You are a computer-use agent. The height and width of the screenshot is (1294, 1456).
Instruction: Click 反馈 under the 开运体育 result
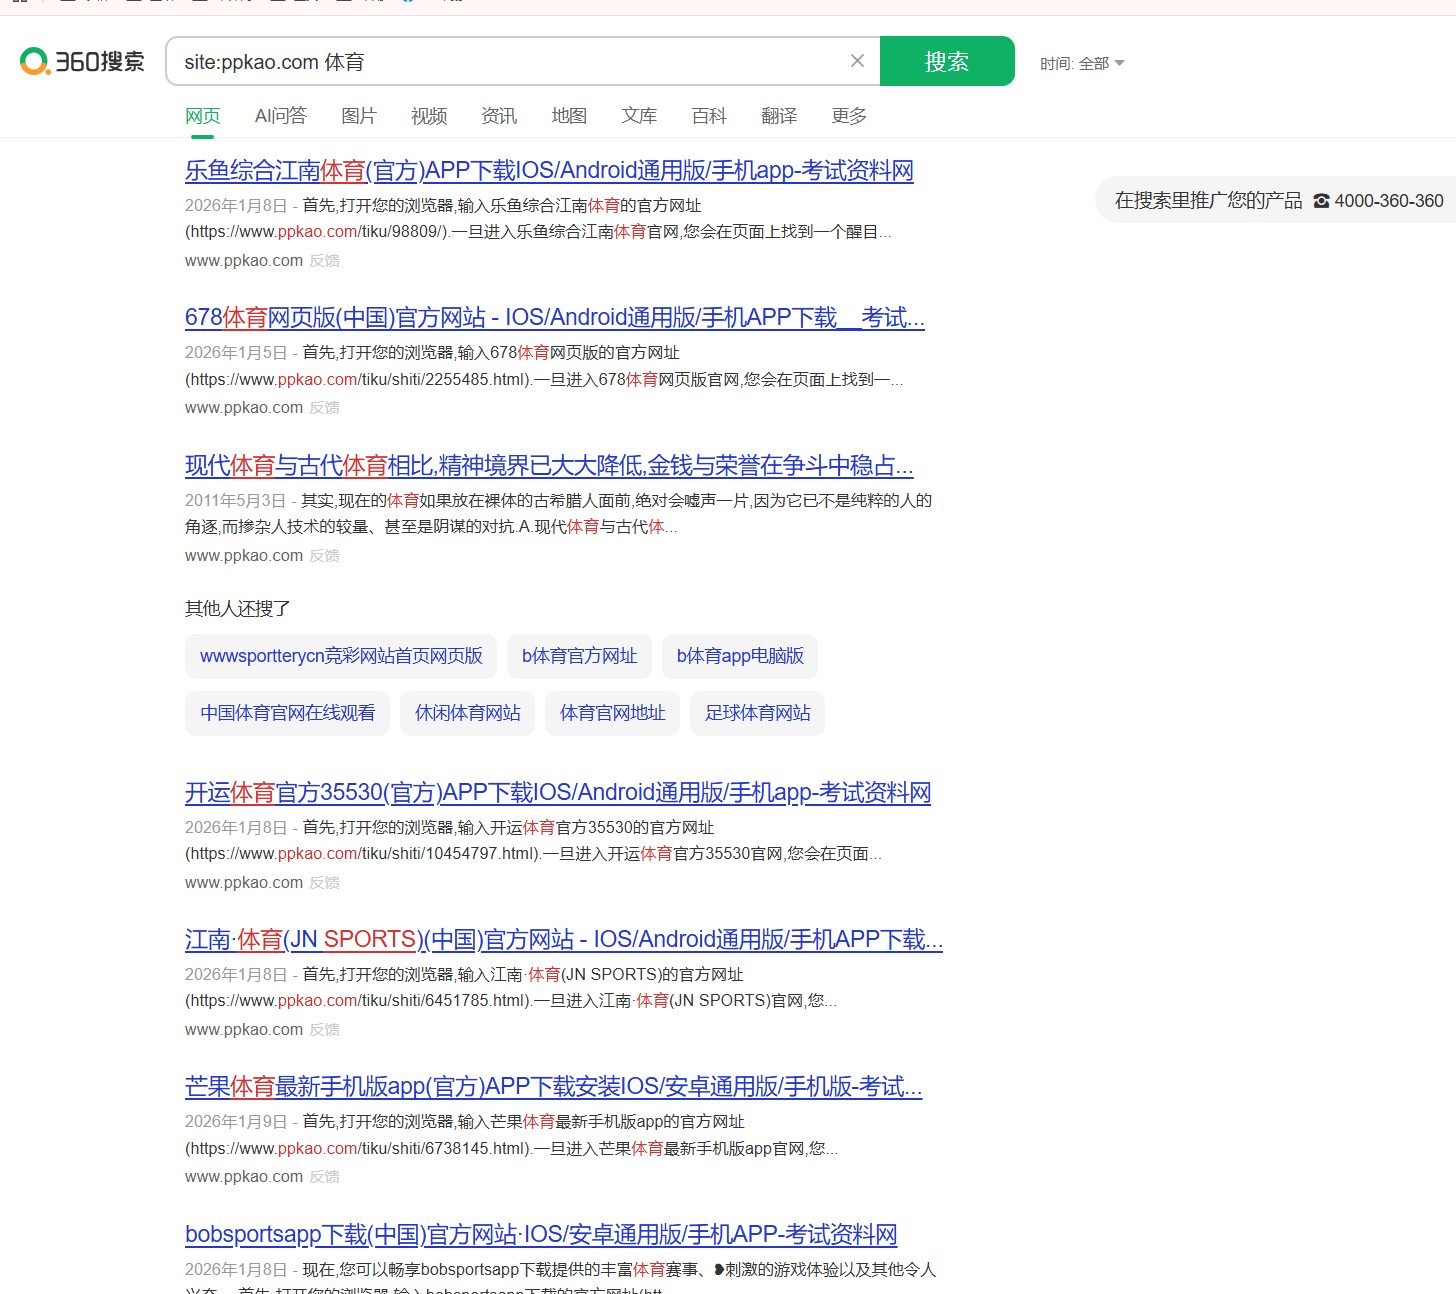(x=324, y=883)
